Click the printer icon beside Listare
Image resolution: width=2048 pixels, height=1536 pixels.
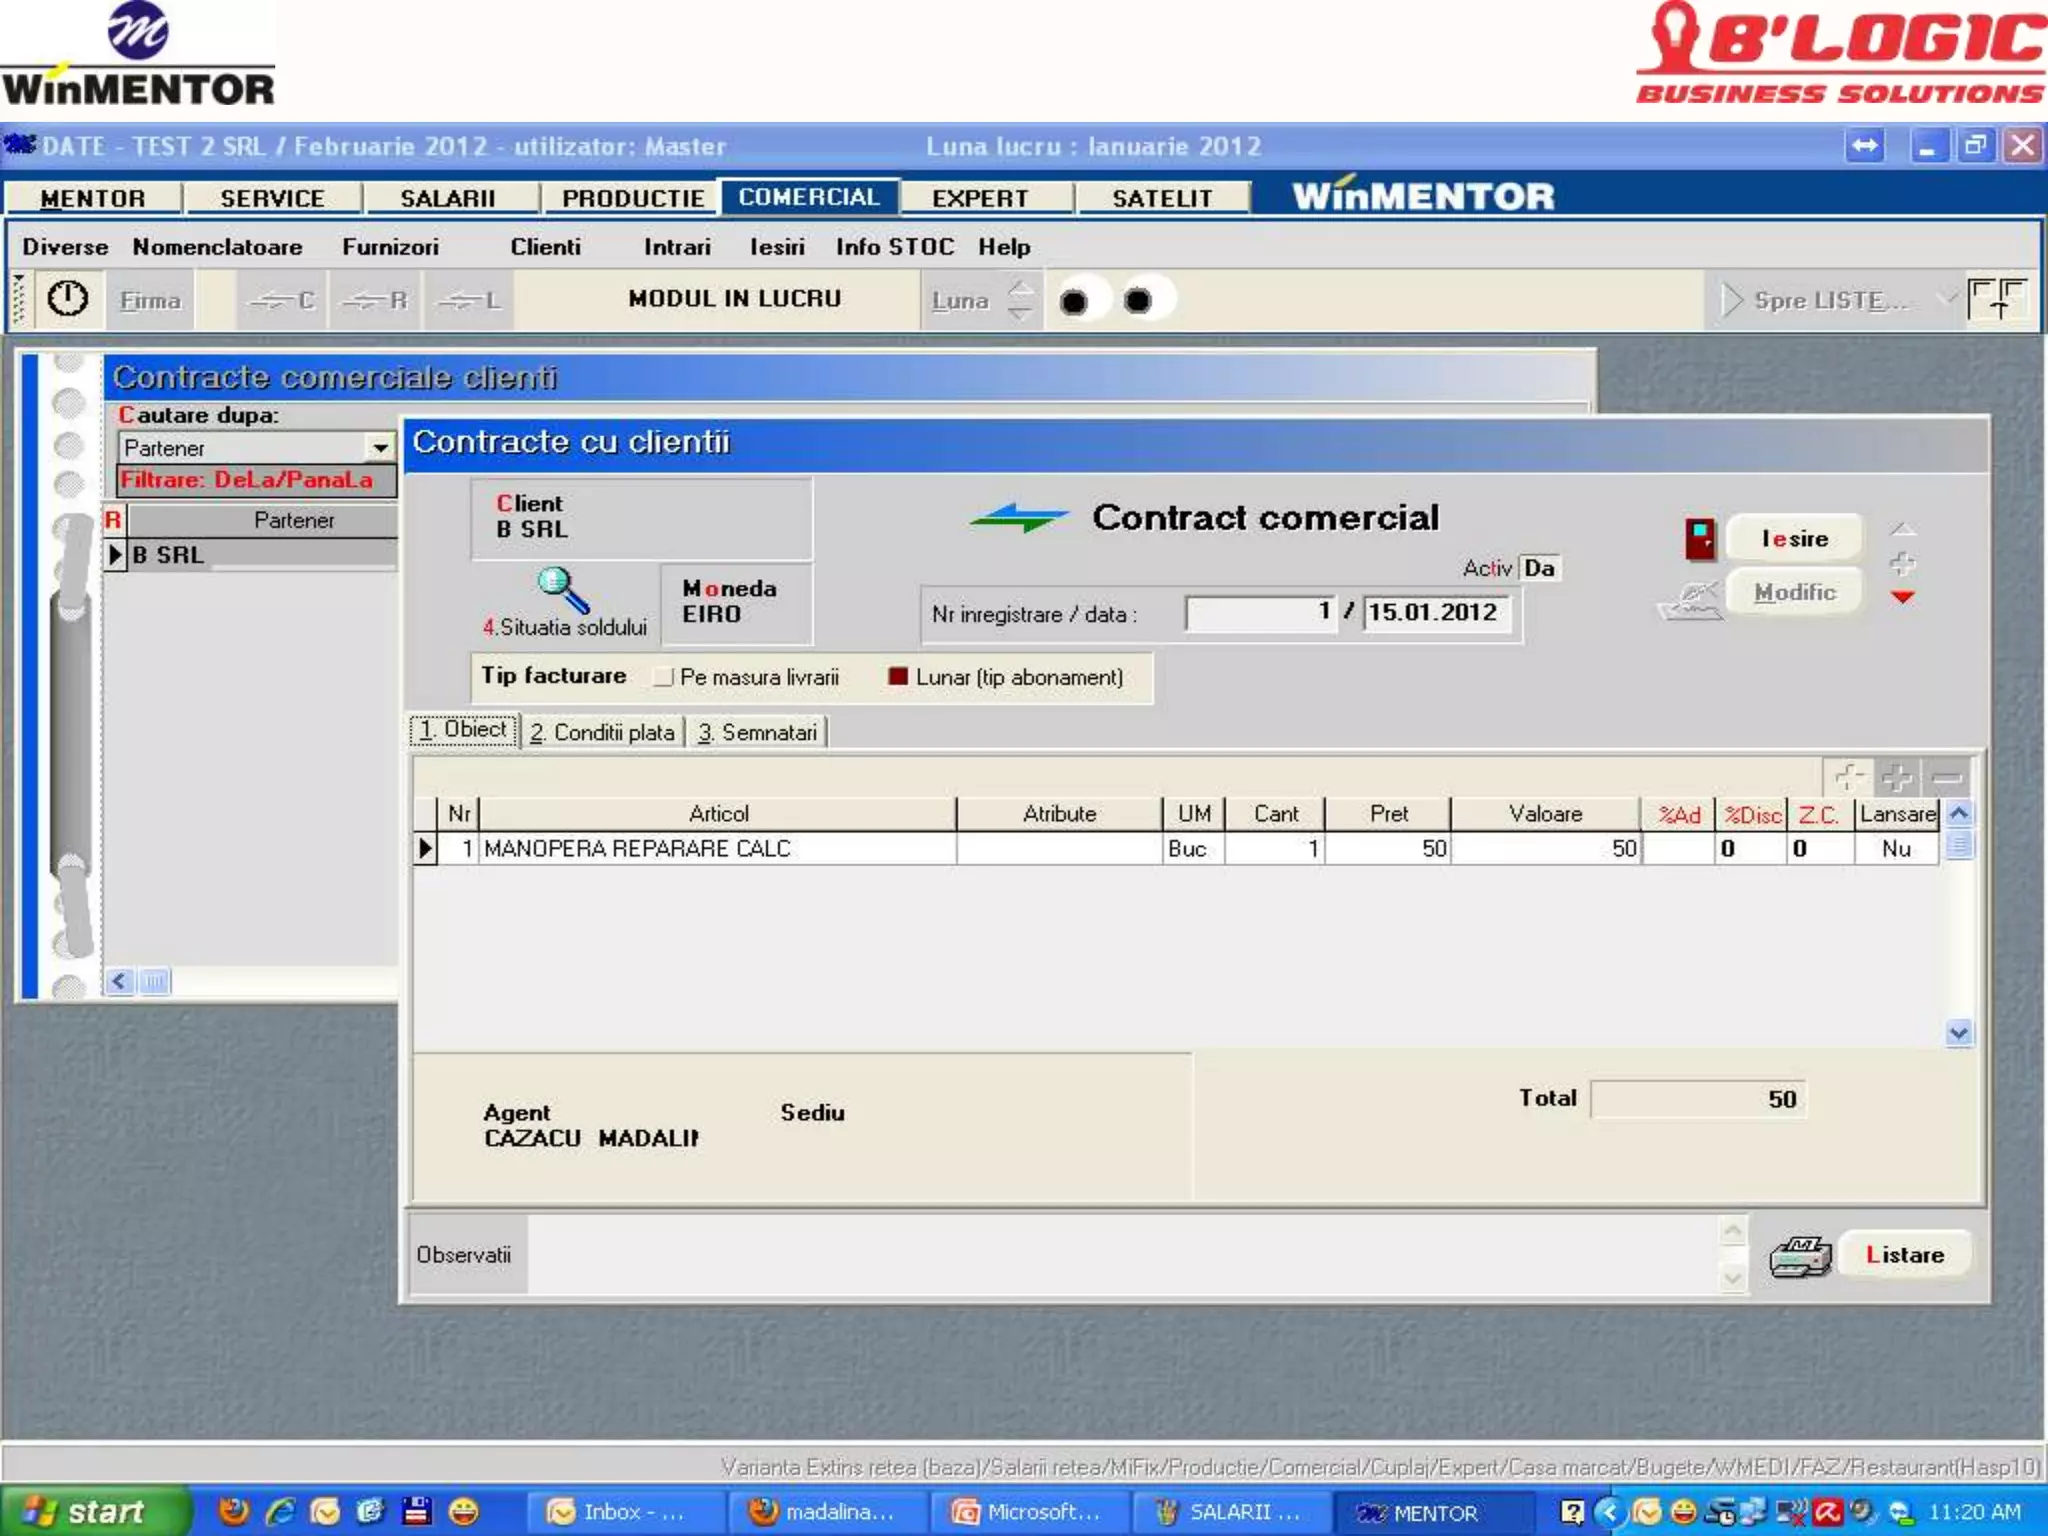pos(1799,1255)
